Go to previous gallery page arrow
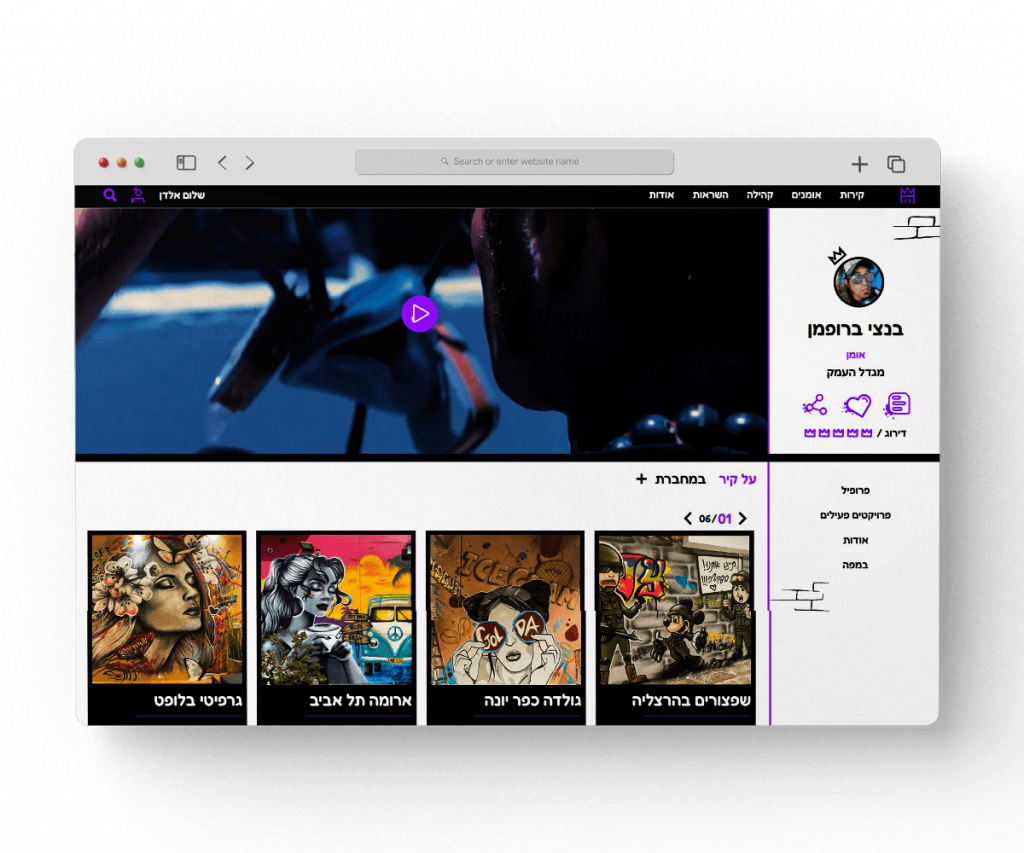Image resolution: width=1024 pixels, height=853 pixels. pyautogui.click(x=742, y=519)
